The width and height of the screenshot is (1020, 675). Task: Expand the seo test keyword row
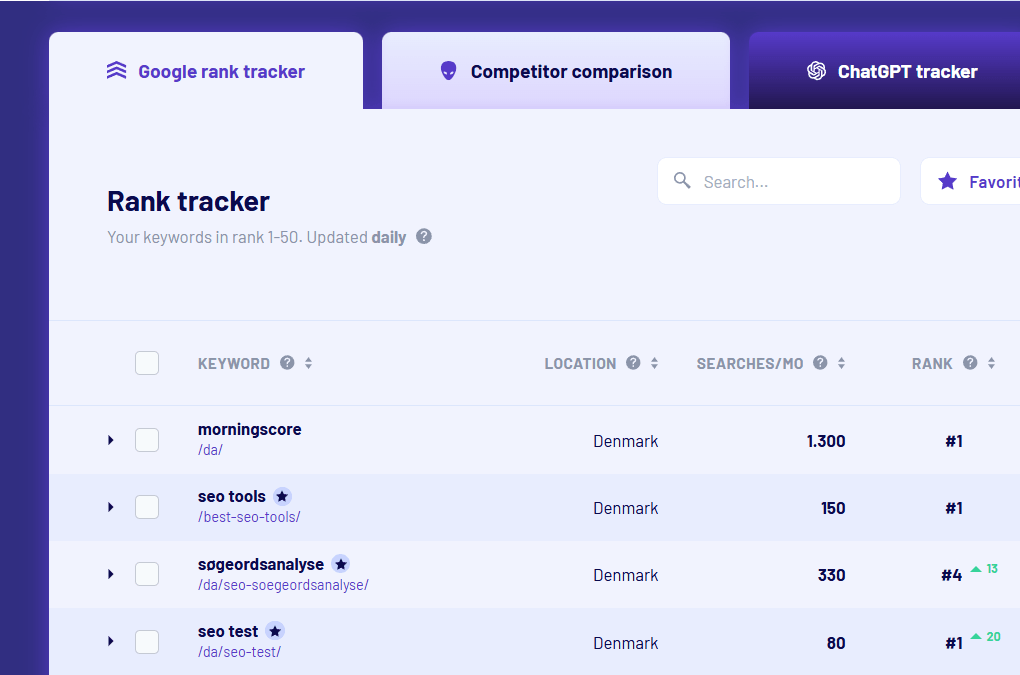pyautogui.click(x=110, y=642)
